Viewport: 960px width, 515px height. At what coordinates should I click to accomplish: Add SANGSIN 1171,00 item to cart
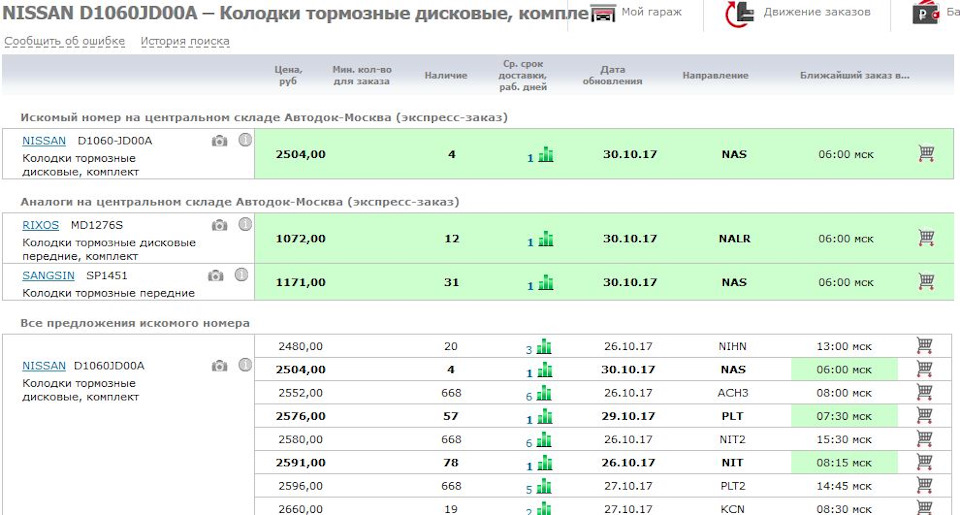click(x=926, y=281)
